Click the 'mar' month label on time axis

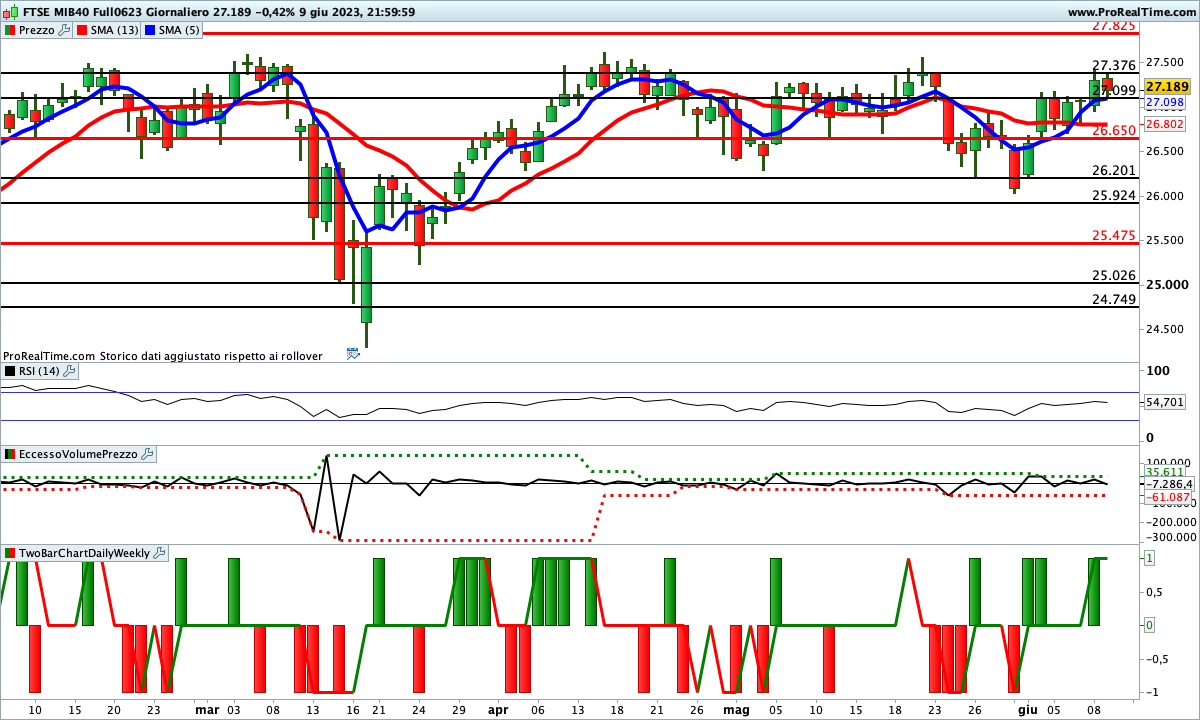click(207, 709)
